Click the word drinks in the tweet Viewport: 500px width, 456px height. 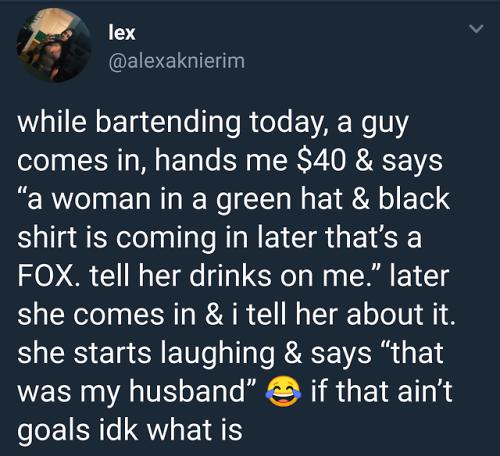(x=230, y=276)
